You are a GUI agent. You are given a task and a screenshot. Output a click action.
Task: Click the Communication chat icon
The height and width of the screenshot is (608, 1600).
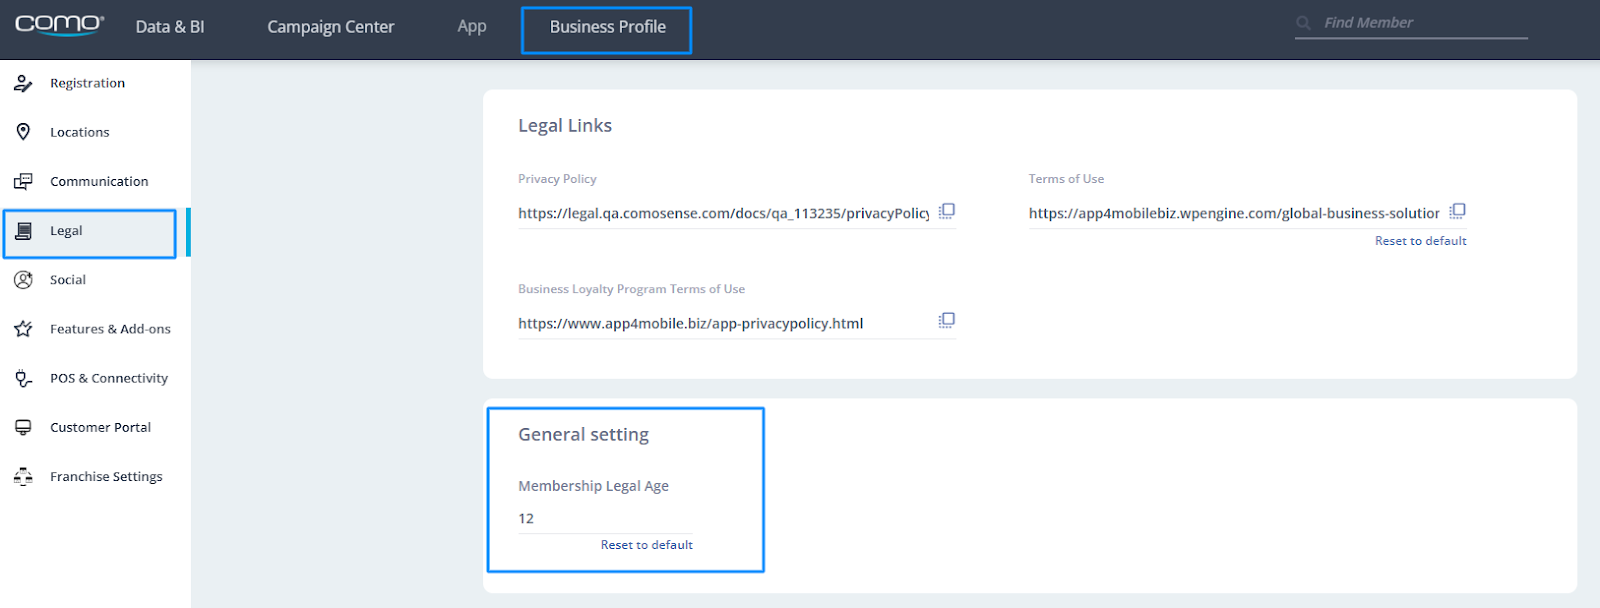tap(23, 181)
